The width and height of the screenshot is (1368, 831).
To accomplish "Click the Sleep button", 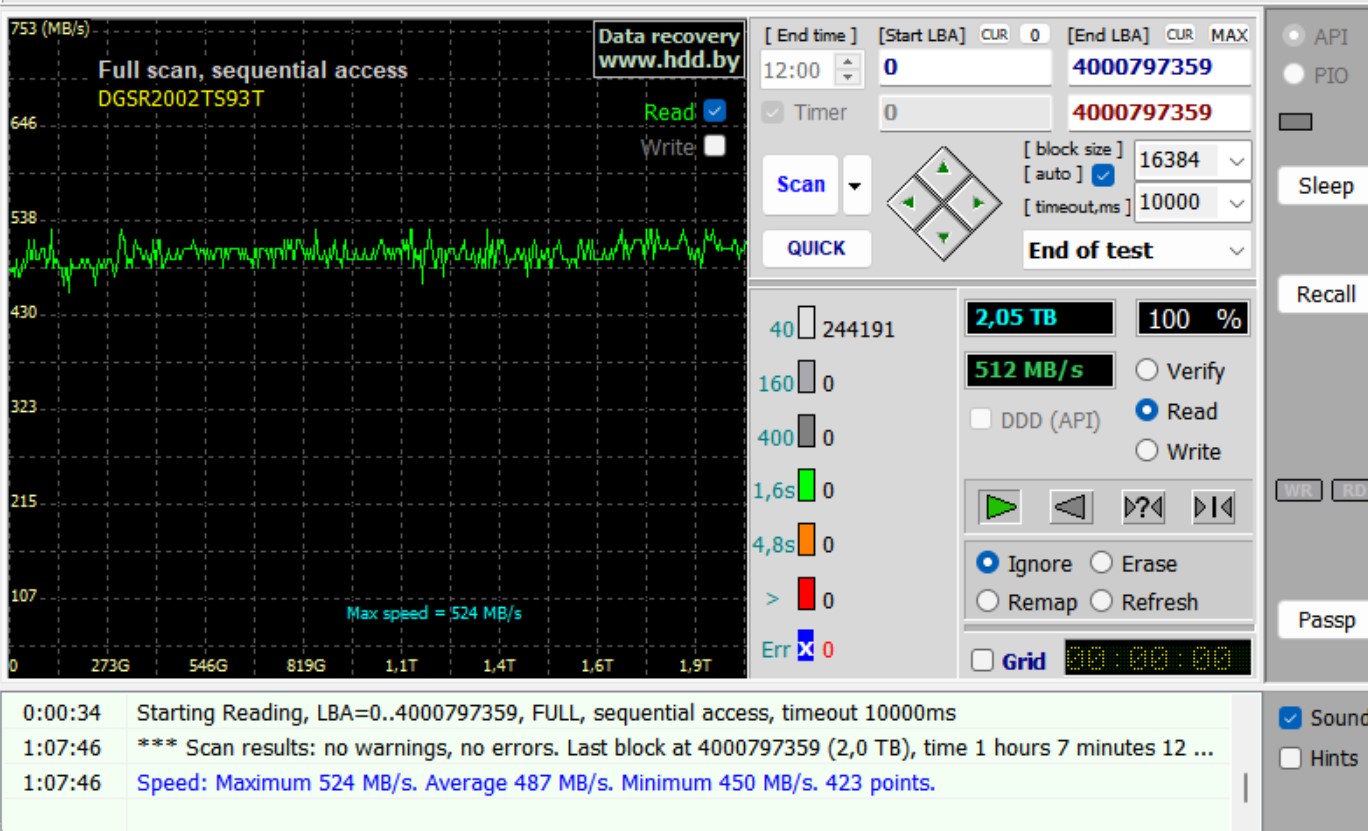I will tap(1323, 186).
